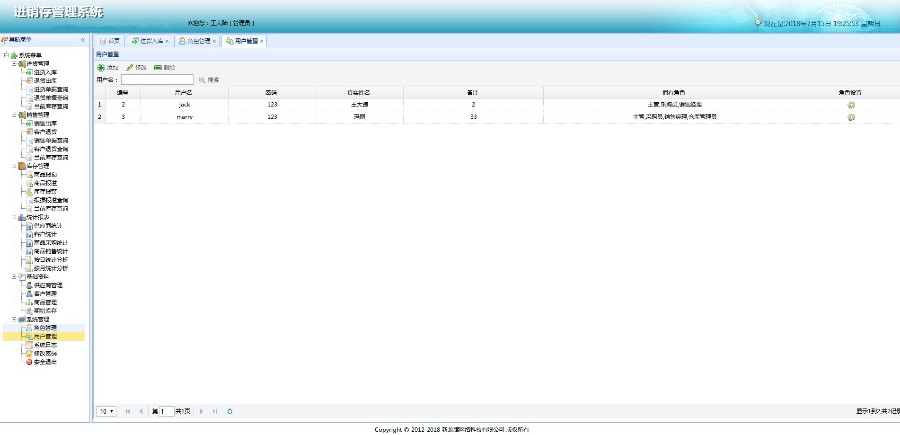Select the jack username cell
This screenshot has width=900, height=435.
click(x=184, y=104)
